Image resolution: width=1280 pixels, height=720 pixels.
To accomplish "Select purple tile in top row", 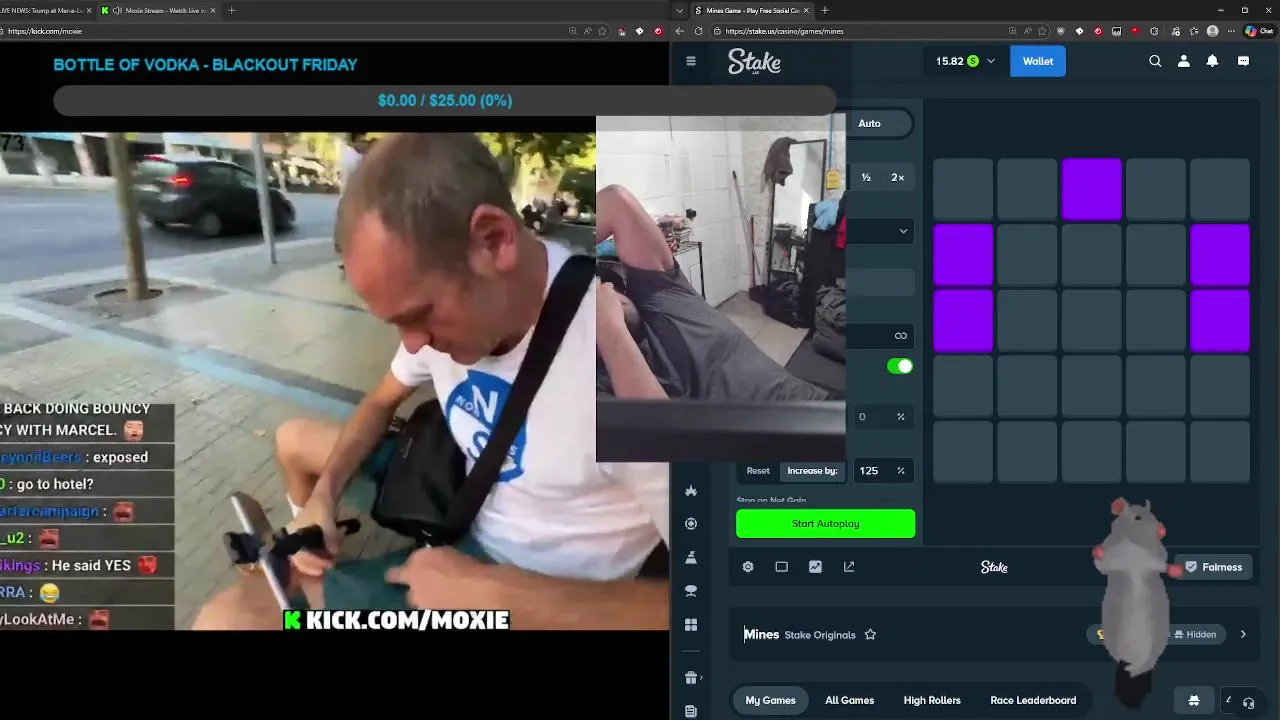I will pyautogui.click(x=1092, y=189).
